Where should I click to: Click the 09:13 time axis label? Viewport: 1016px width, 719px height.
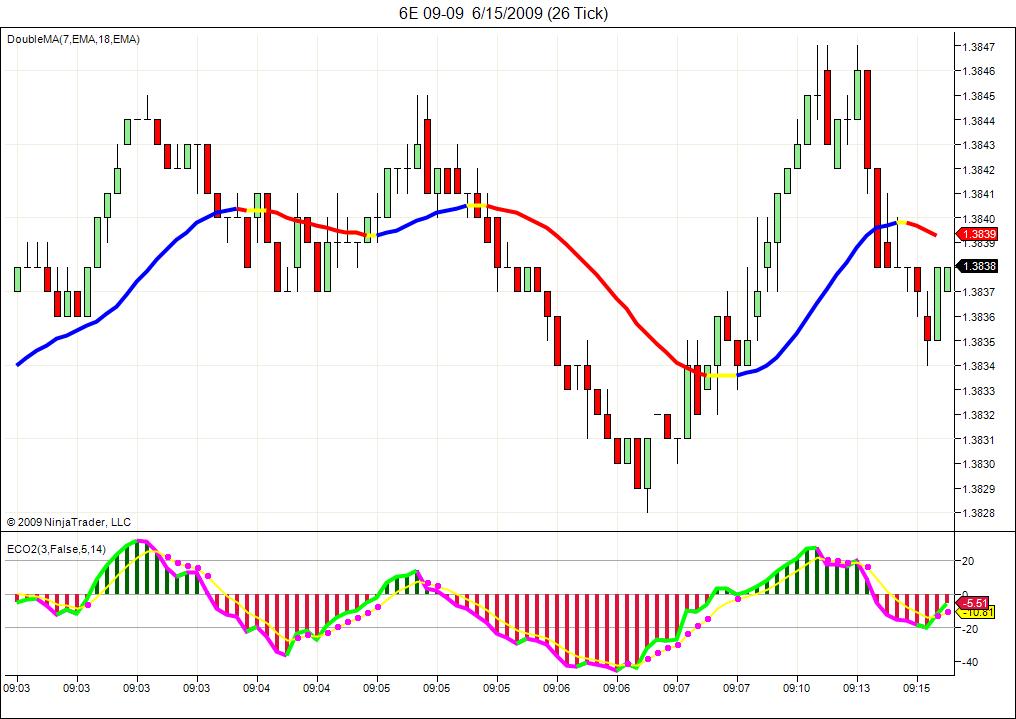tap(857, 688)
